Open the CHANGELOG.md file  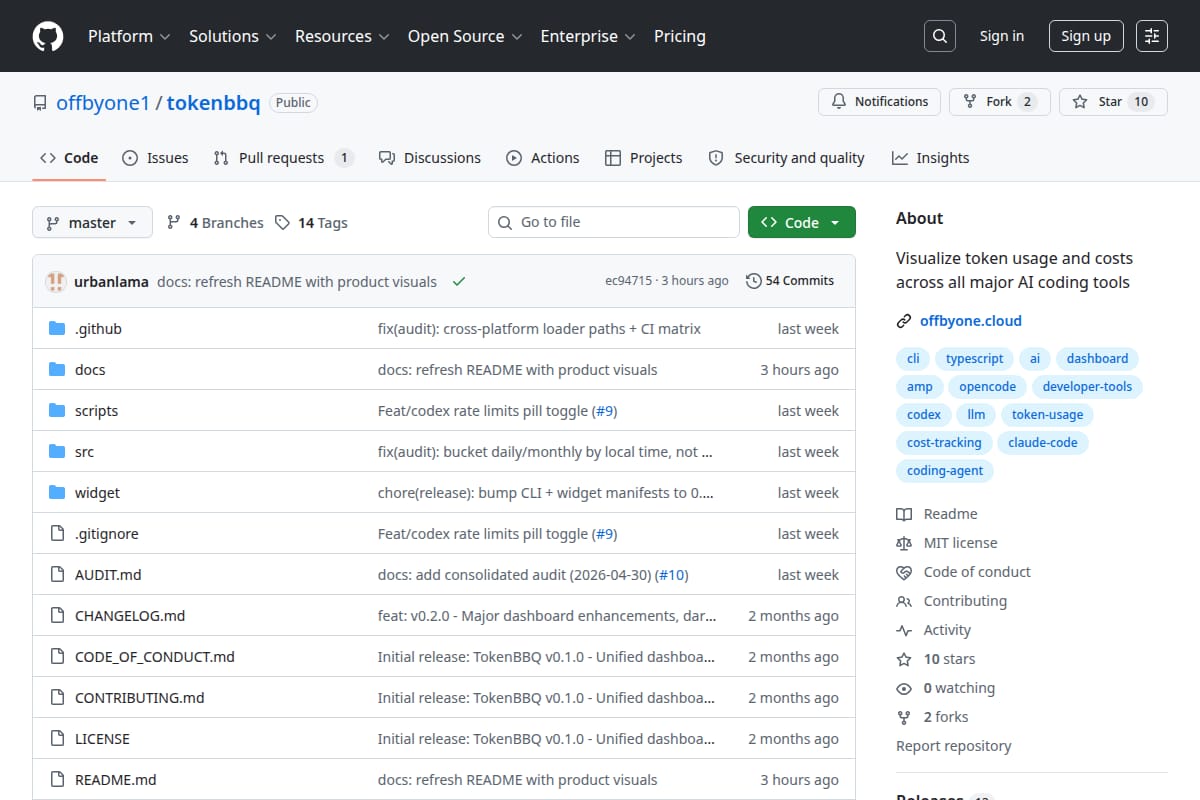point(130,616)
